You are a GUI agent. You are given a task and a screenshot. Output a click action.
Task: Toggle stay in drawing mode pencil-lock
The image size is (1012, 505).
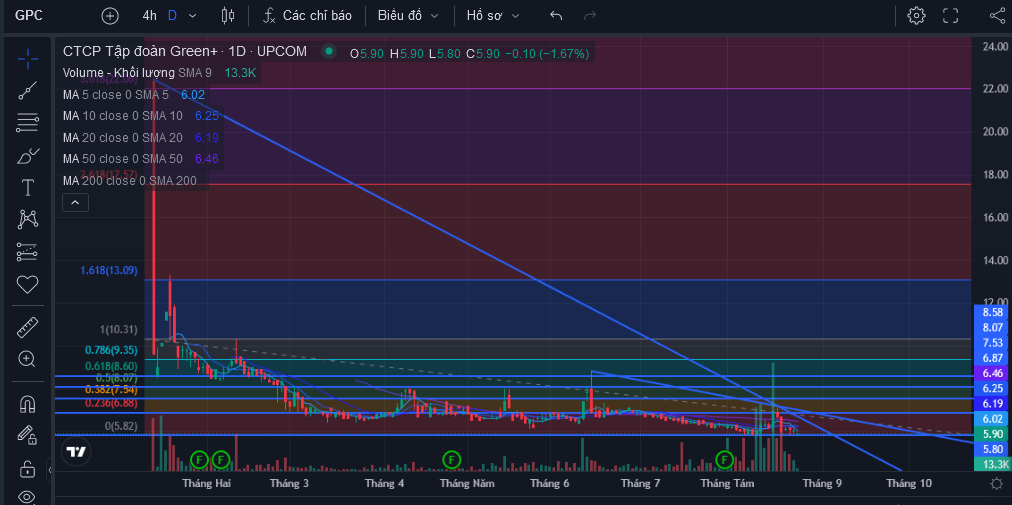click(x=27, y=435)
